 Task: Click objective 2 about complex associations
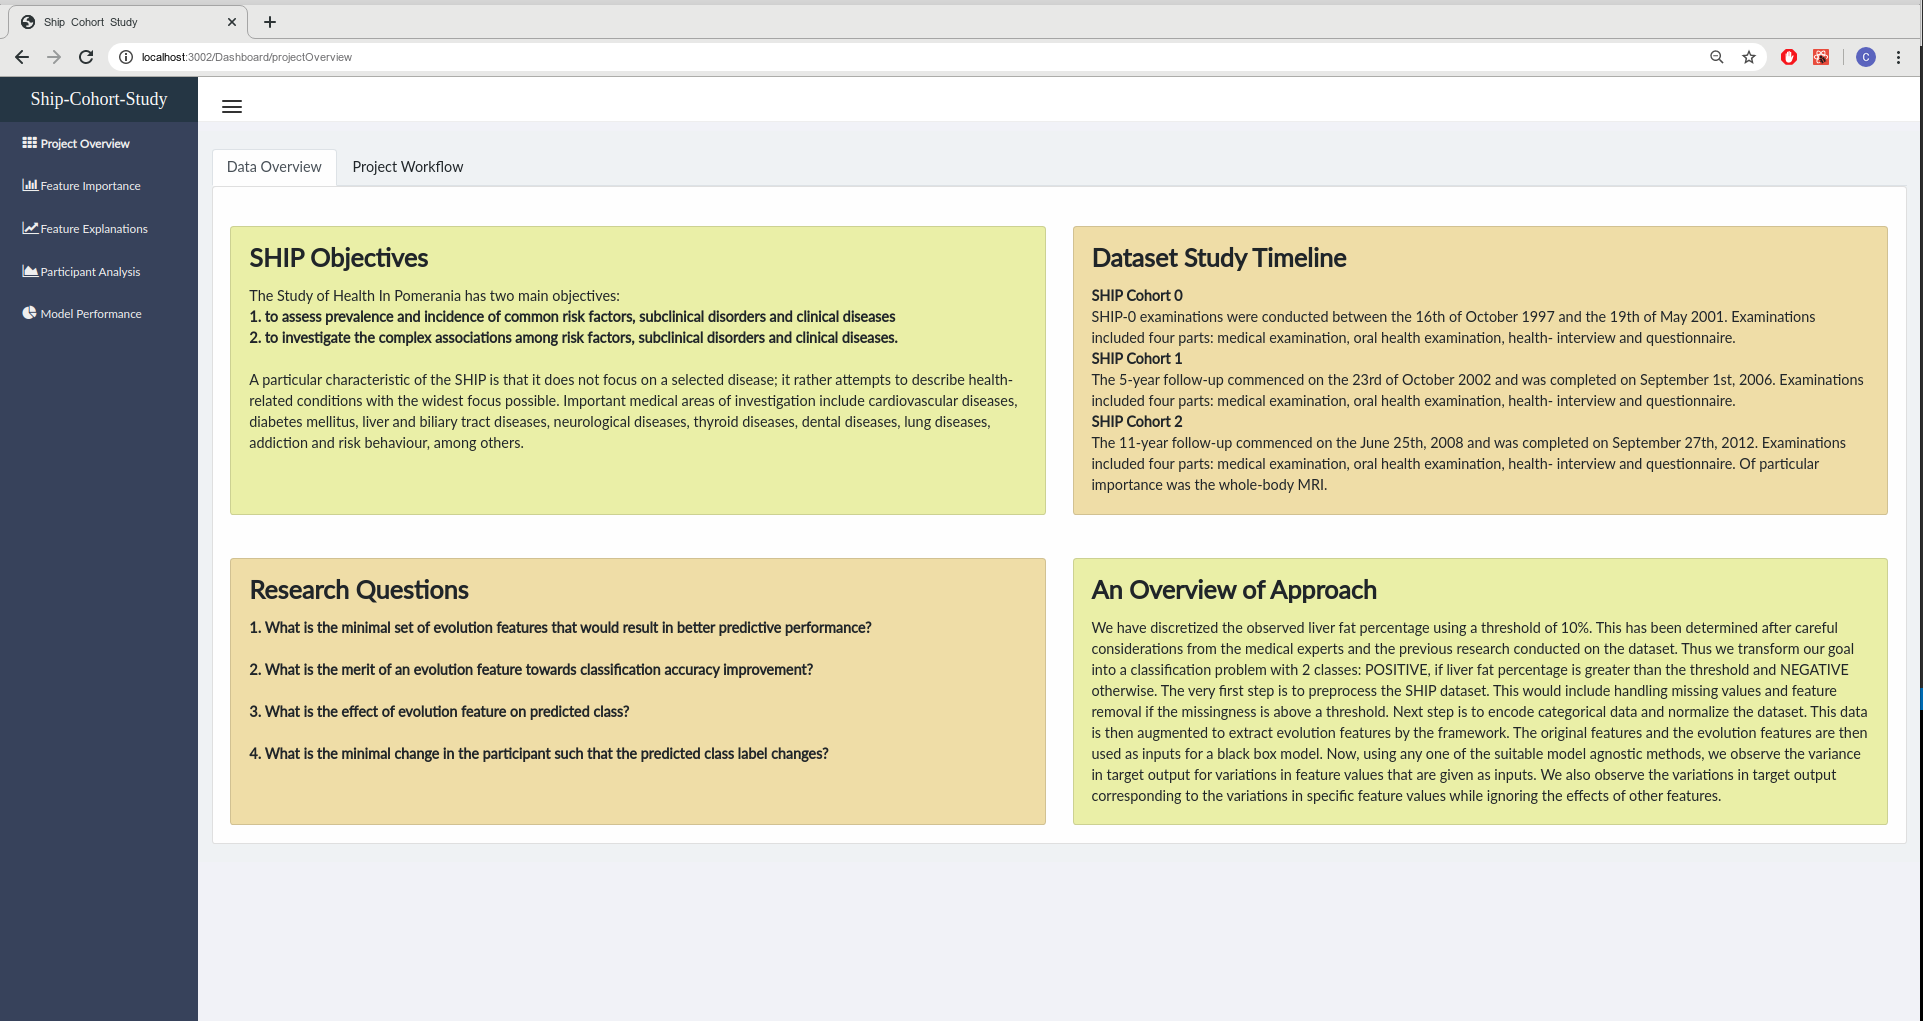[x=573, y=338]
